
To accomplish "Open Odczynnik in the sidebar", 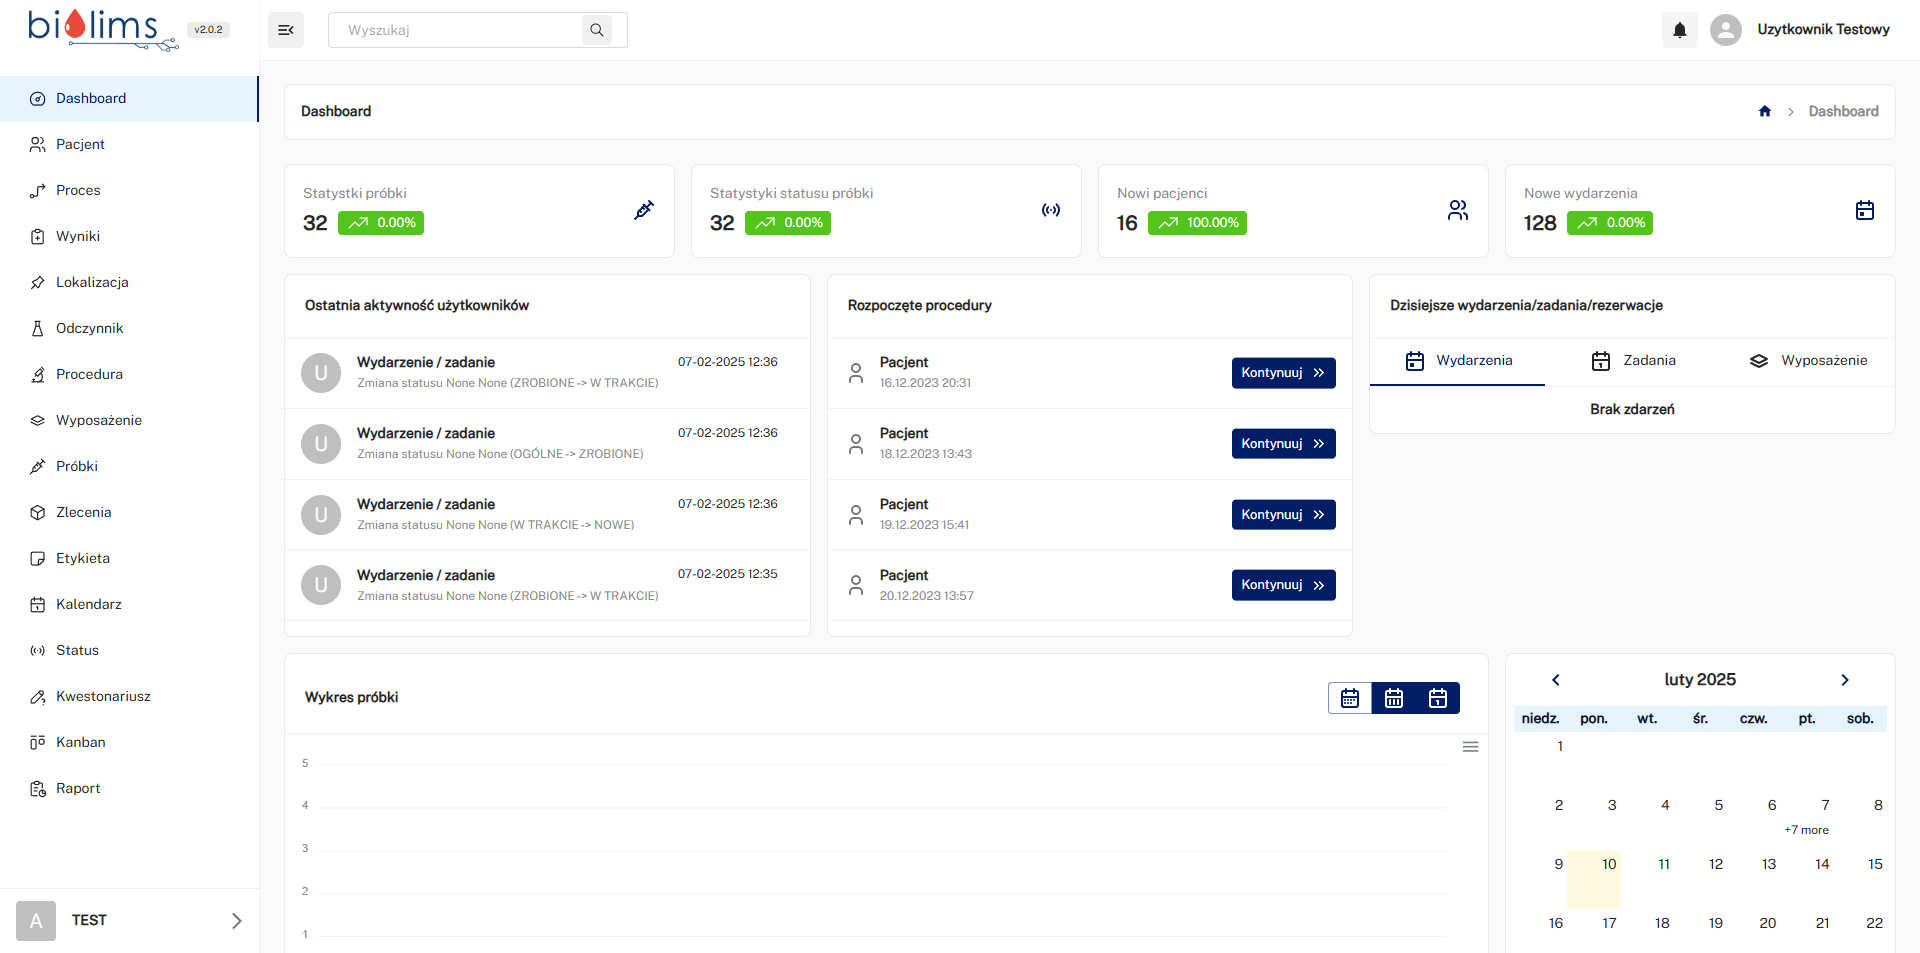I will pyautogui.click(x=129, y=329).
